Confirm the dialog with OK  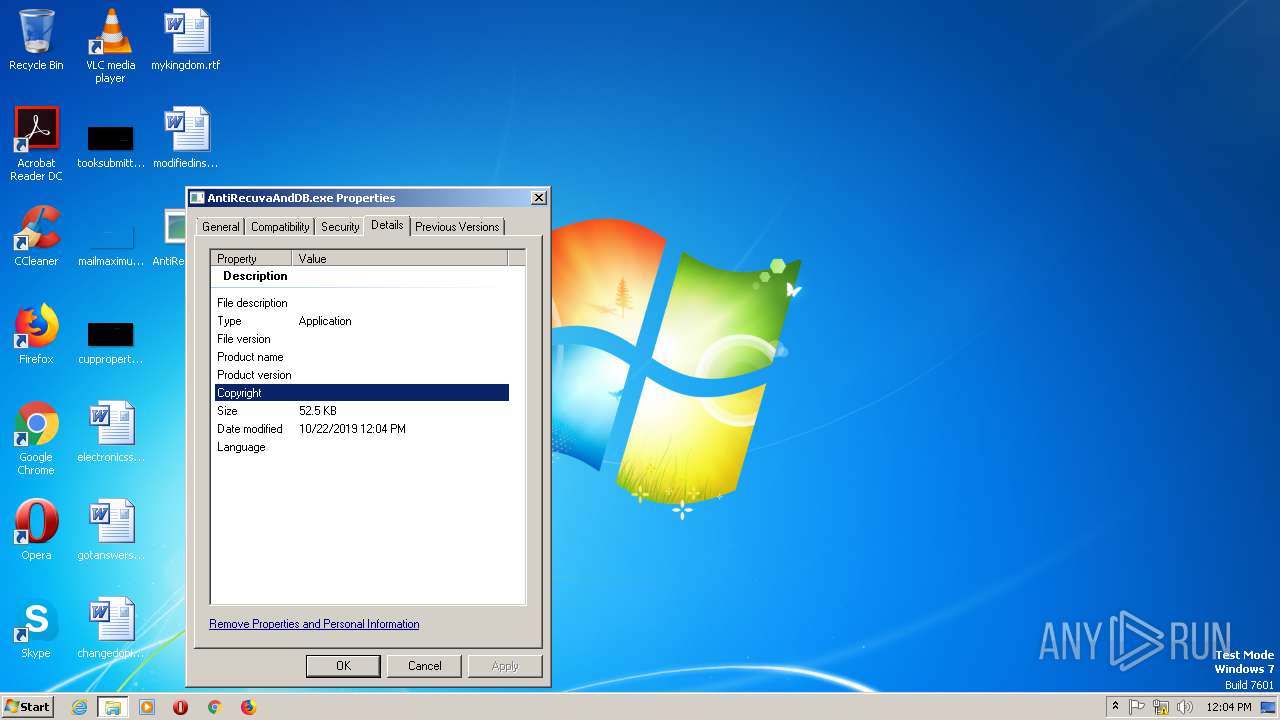(343, 666)
